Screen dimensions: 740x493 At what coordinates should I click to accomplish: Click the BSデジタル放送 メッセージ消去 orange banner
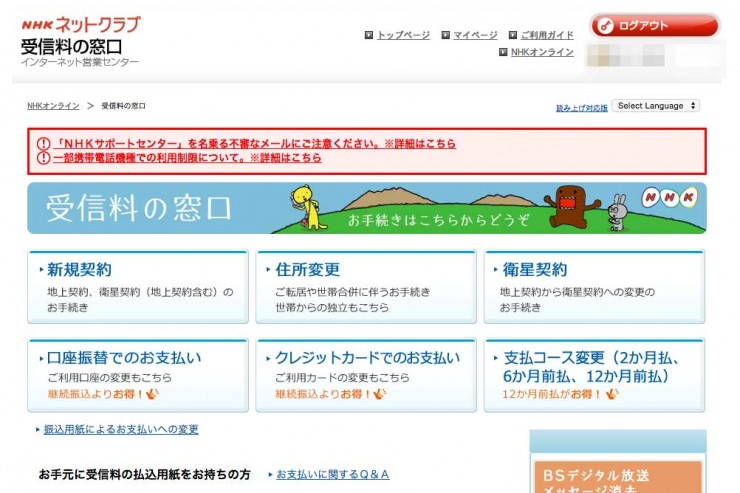[618, 477]
